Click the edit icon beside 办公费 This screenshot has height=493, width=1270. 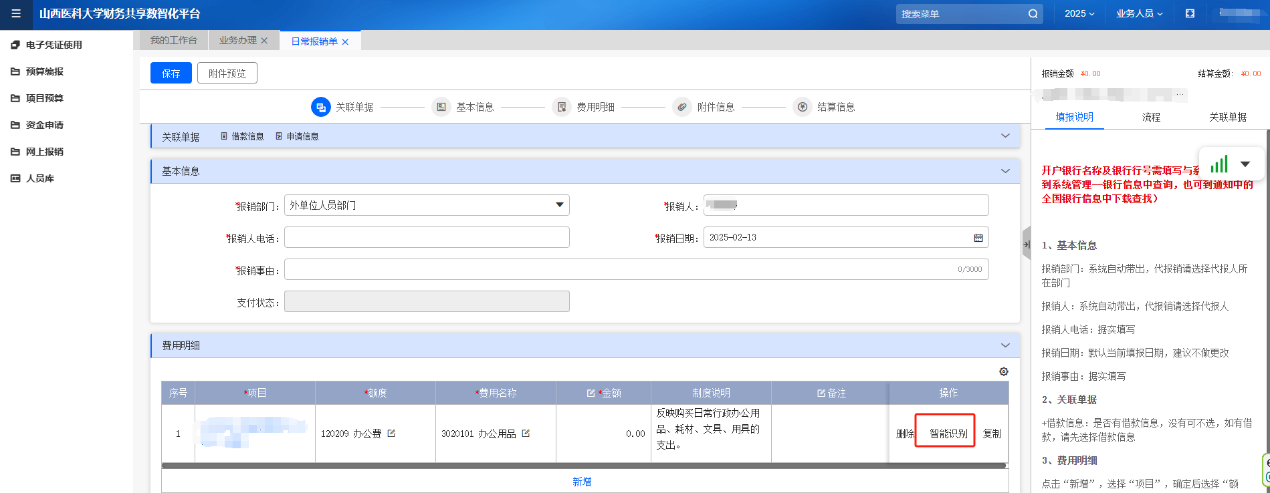point(391,434)
